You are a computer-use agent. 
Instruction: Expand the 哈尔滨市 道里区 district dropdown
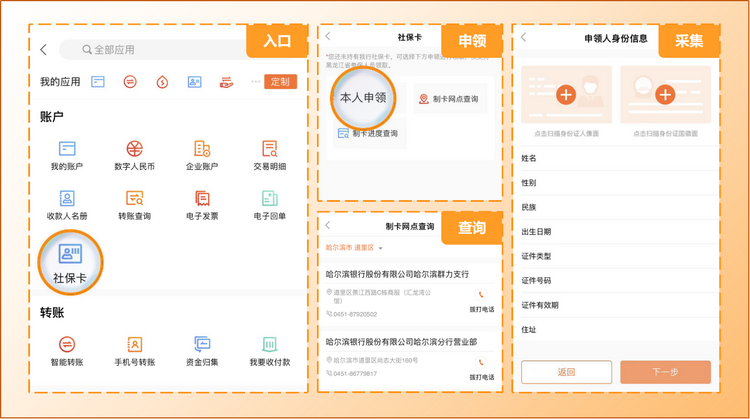click(354, 247)
